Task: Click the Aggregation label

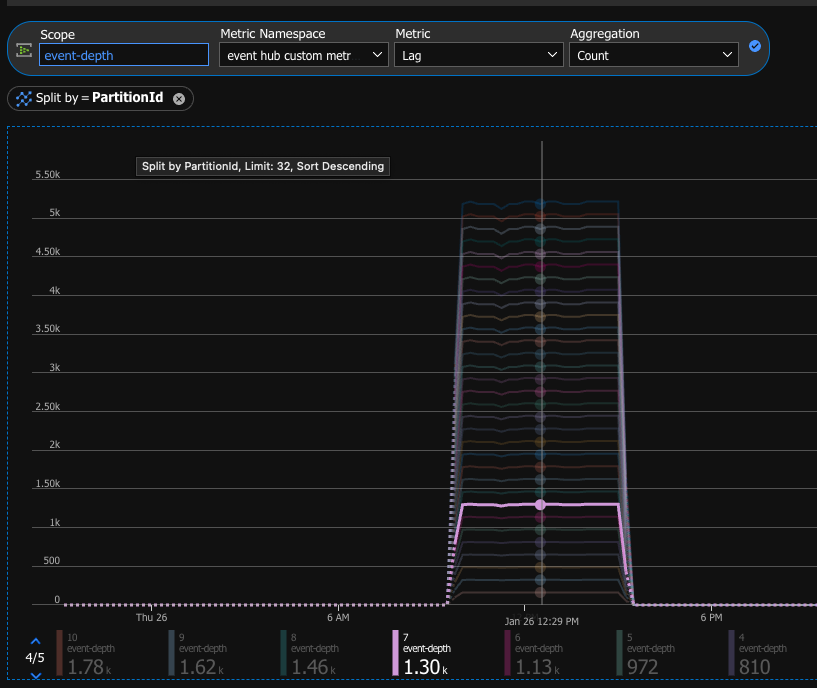Action: click(x=604, y=34)
